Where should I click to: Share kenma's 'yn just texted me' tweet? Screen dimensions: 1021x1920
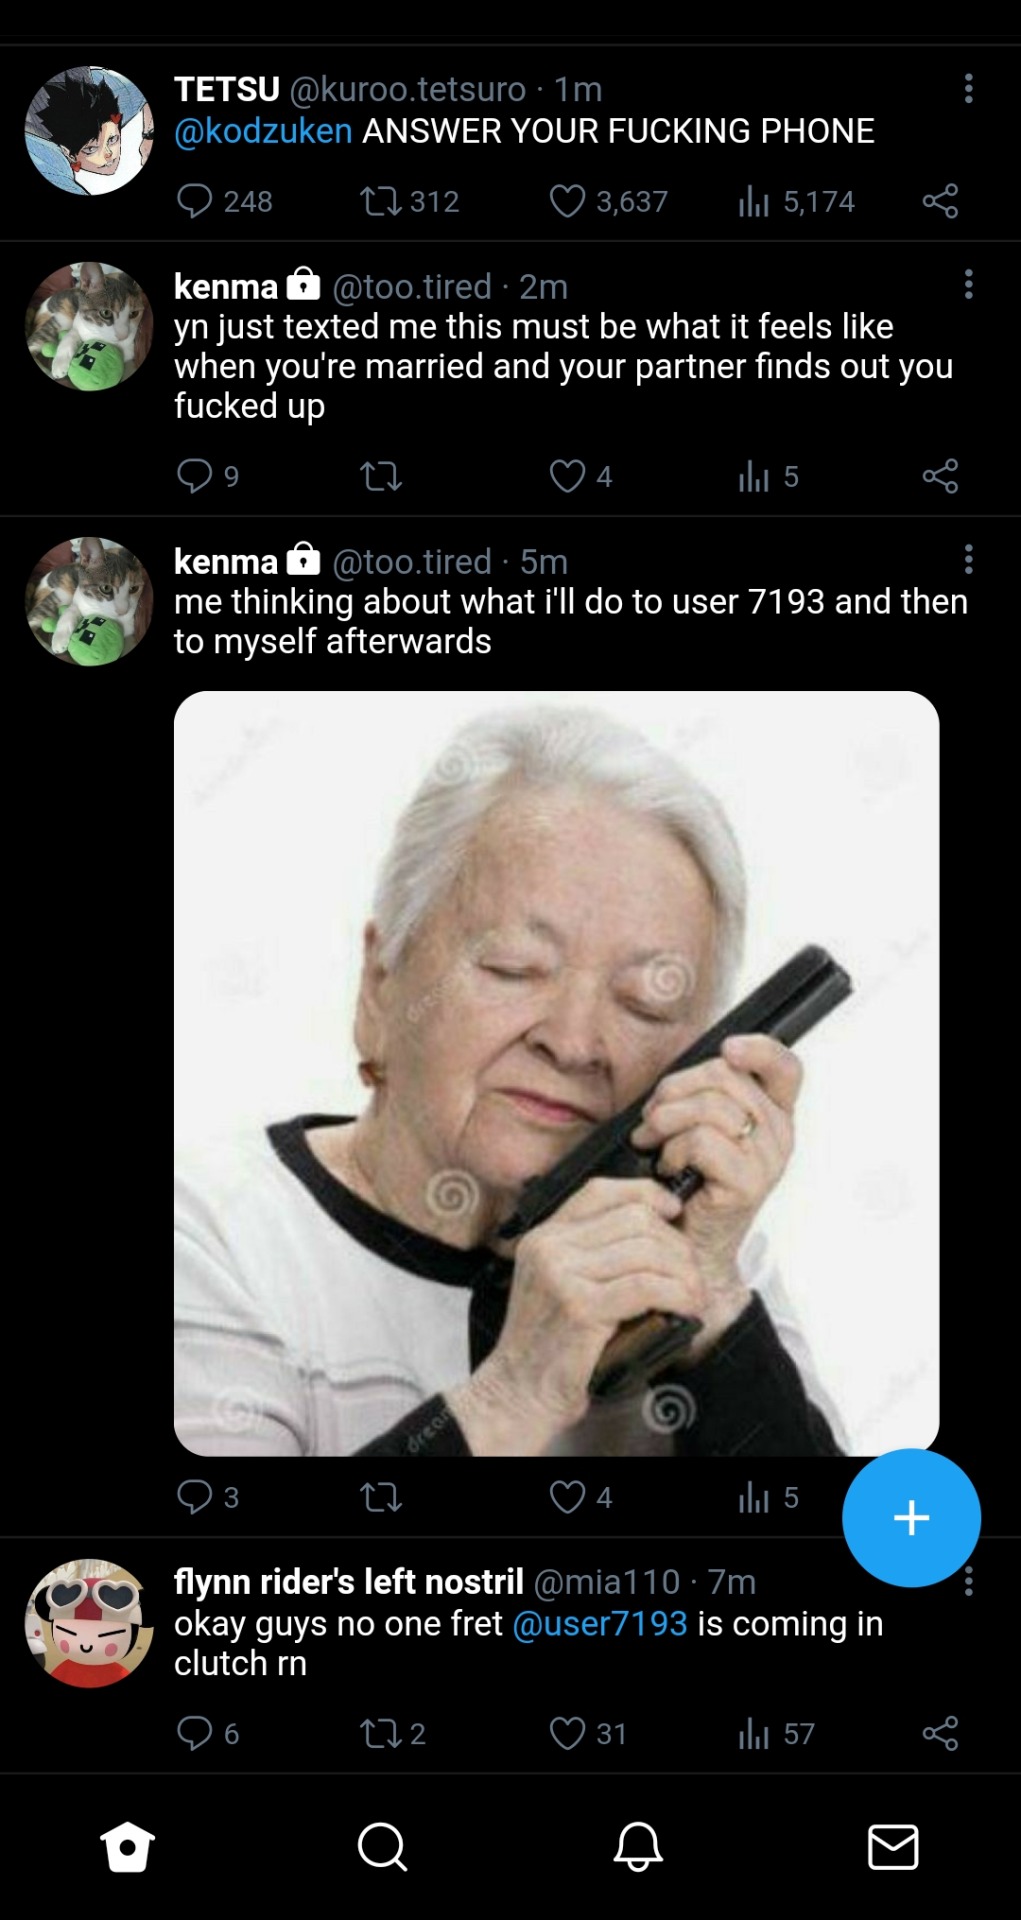click(x=940, y=476)
